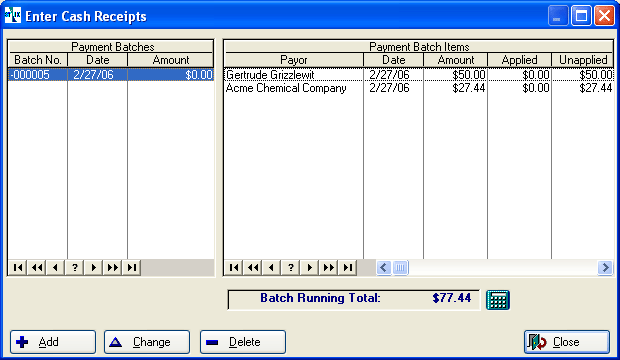Select the Acme Chemical Company row
Screen dimensions: 620x360
[x=419, y=88]
